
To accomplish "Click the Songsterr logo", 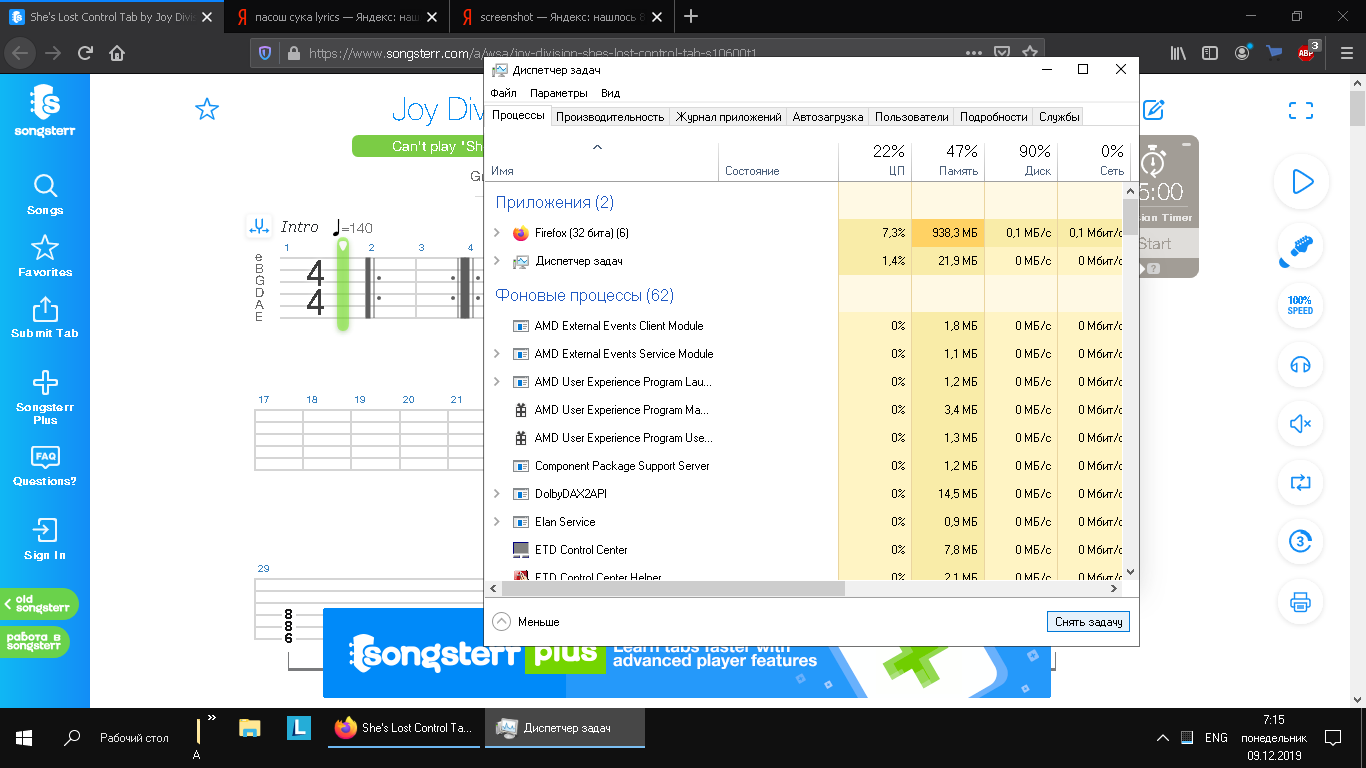I will [45, 110].
